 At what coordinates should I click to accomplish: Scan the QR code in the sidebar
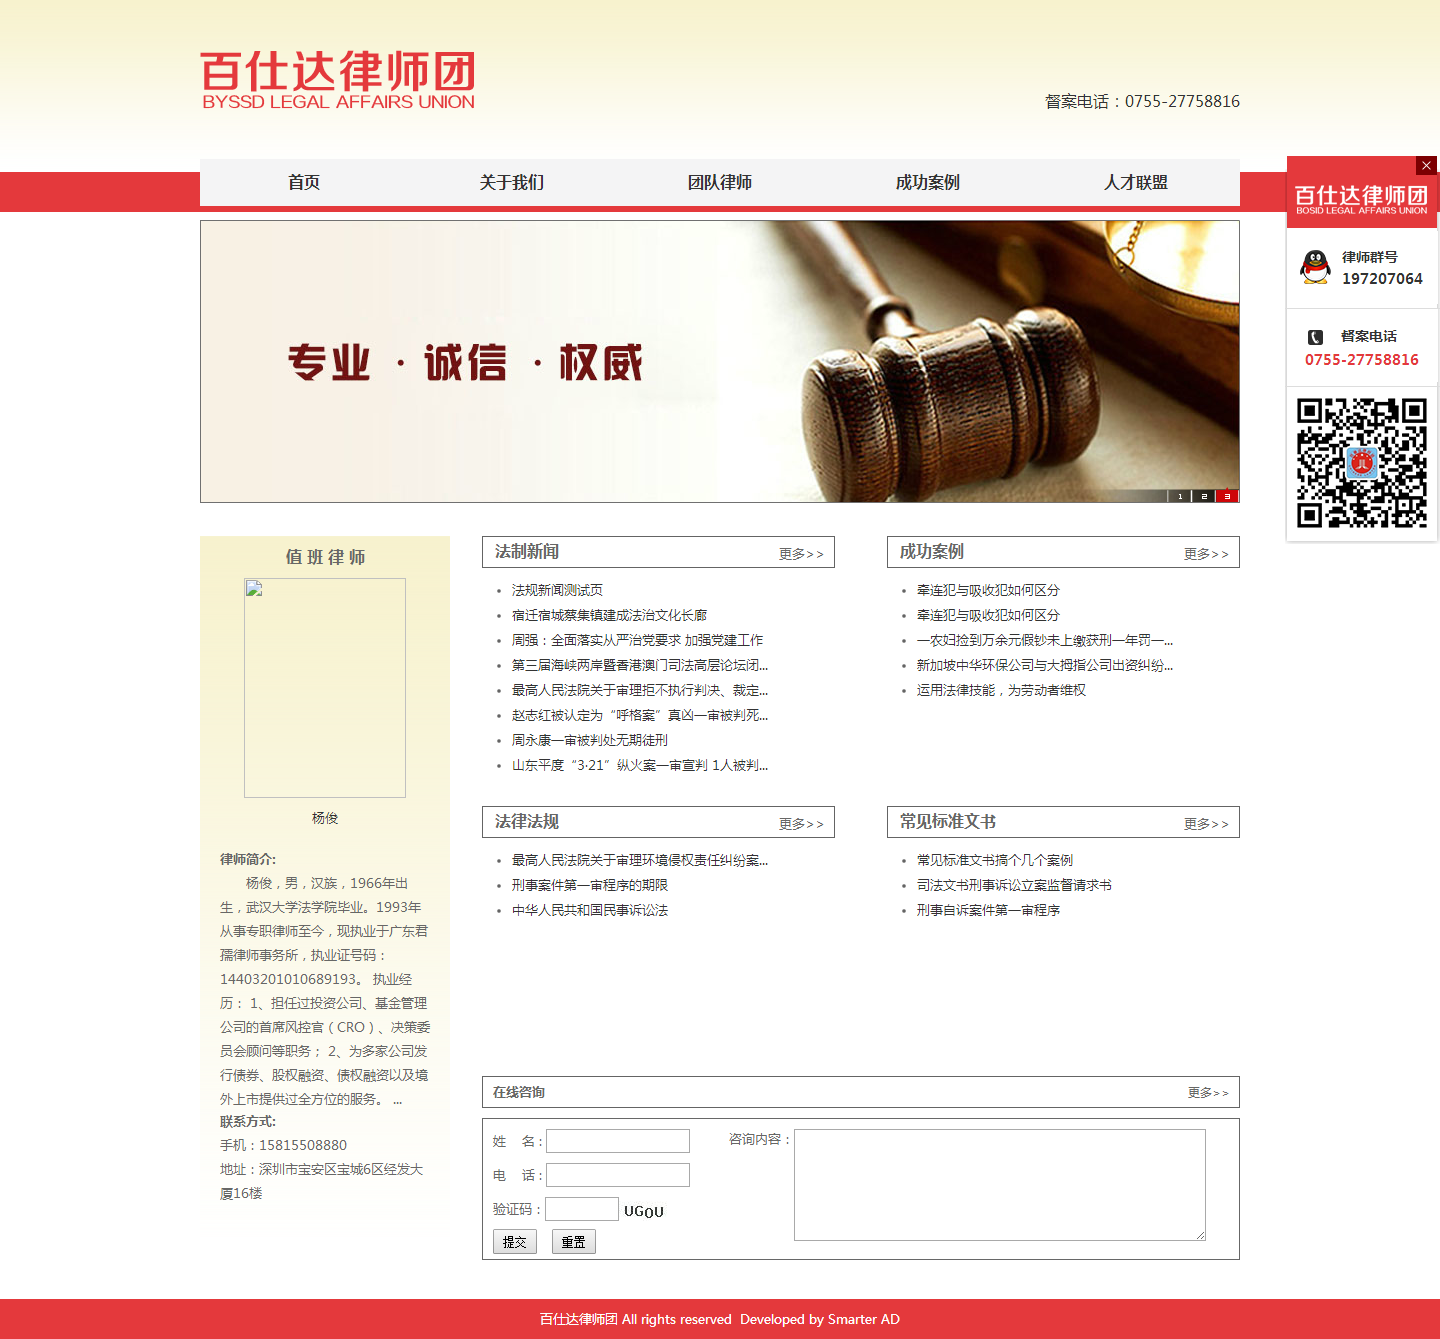click(x=1361, y=460)
